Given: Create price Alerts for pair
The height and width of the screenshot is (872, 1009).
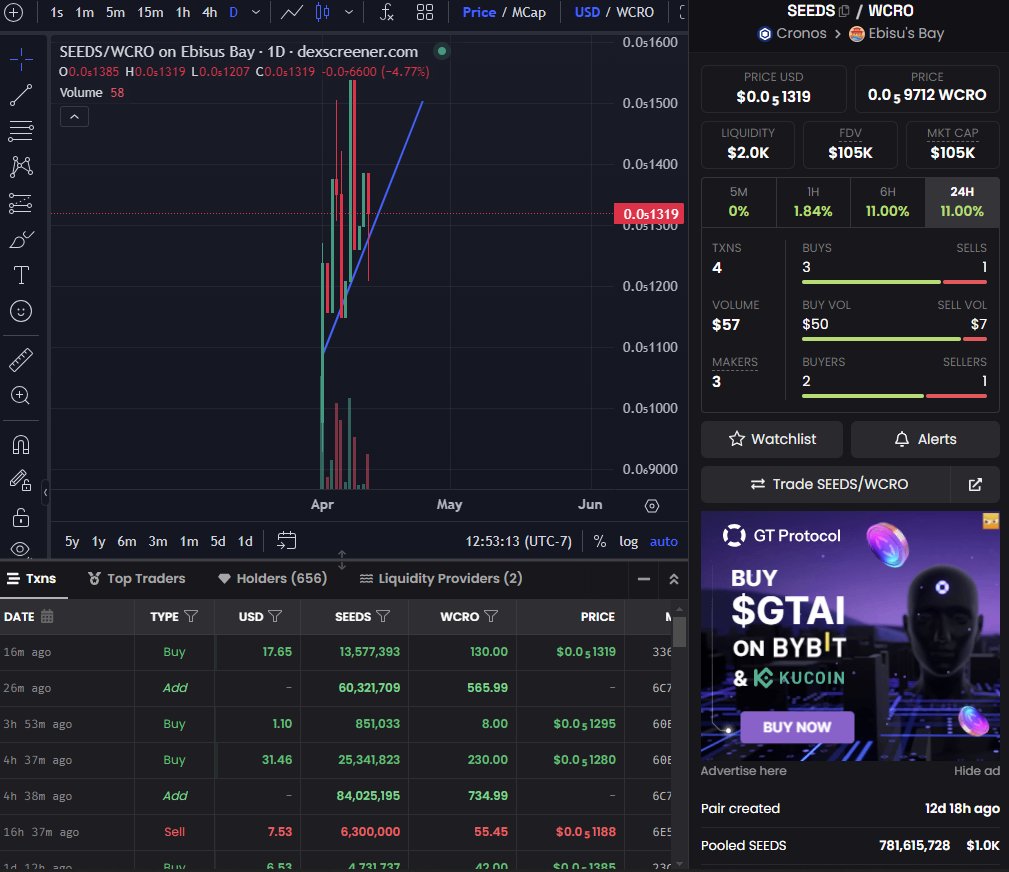Looking at the screenshot, I should coord(925,439).
